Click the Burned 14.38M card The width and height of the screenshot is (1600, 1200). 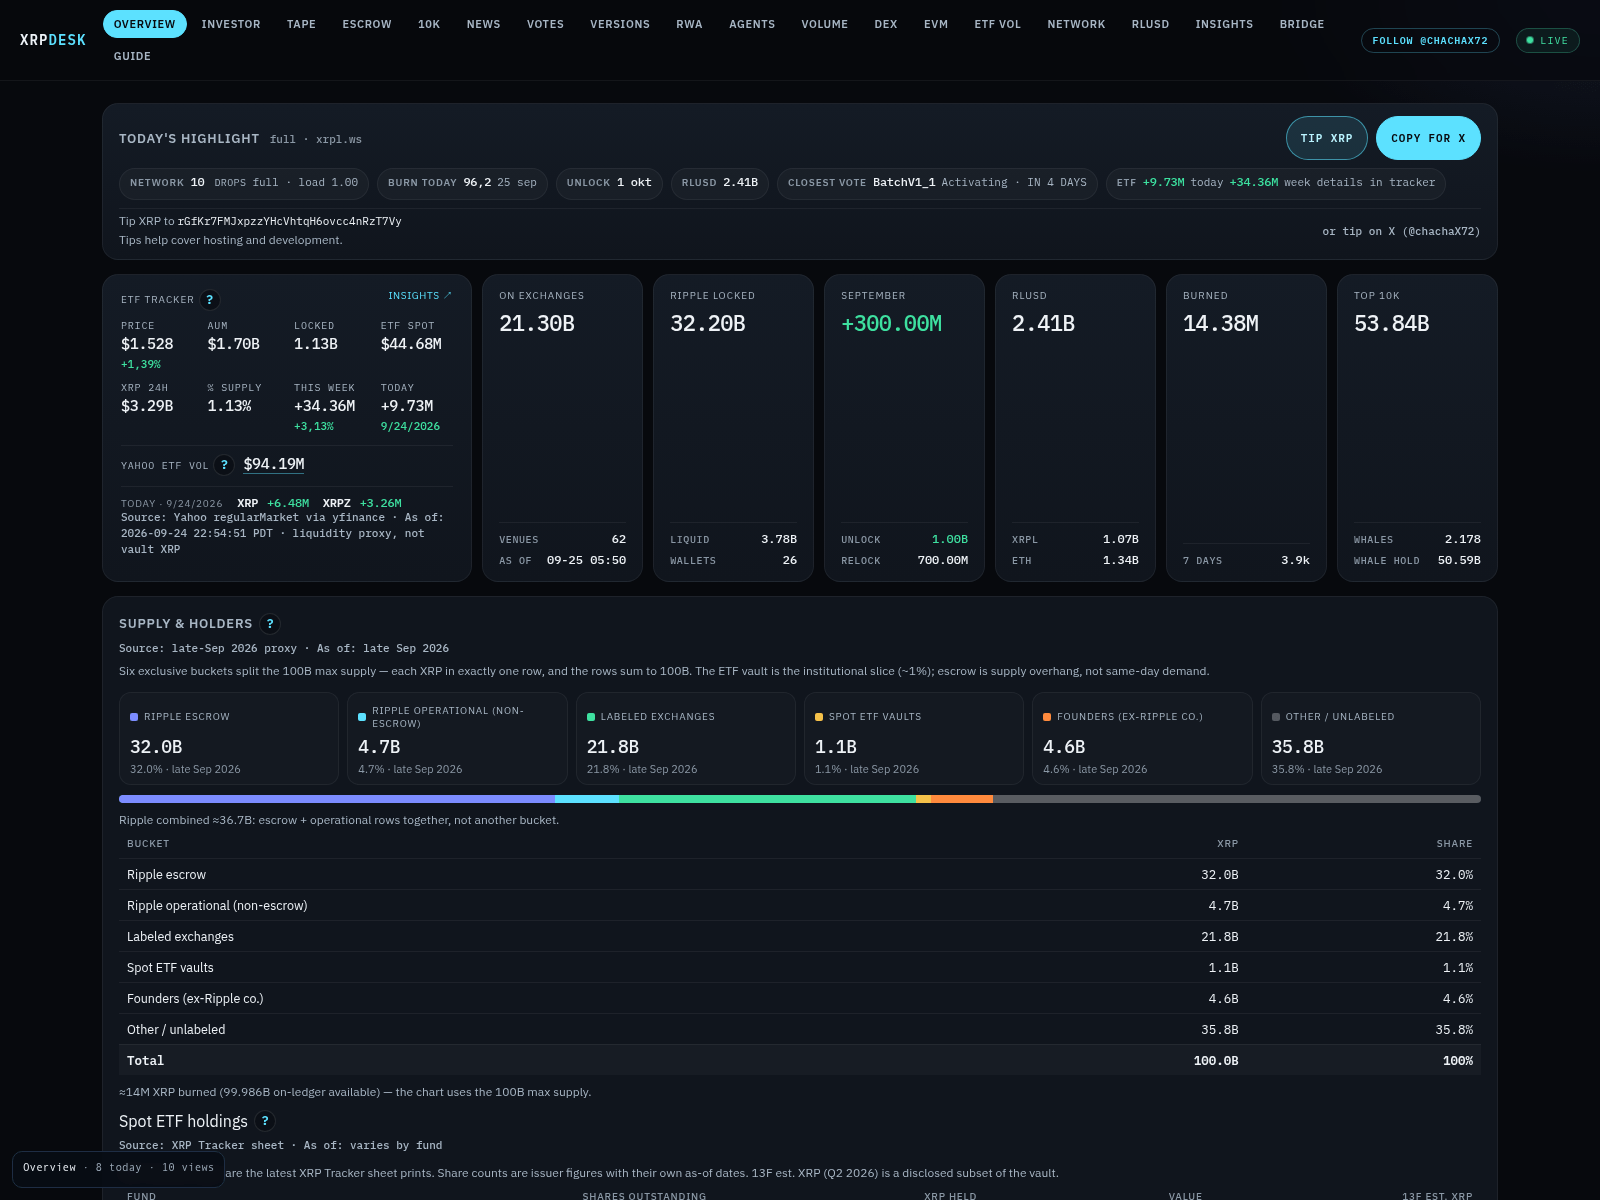pyautogui.click(x=1246, y=428)
